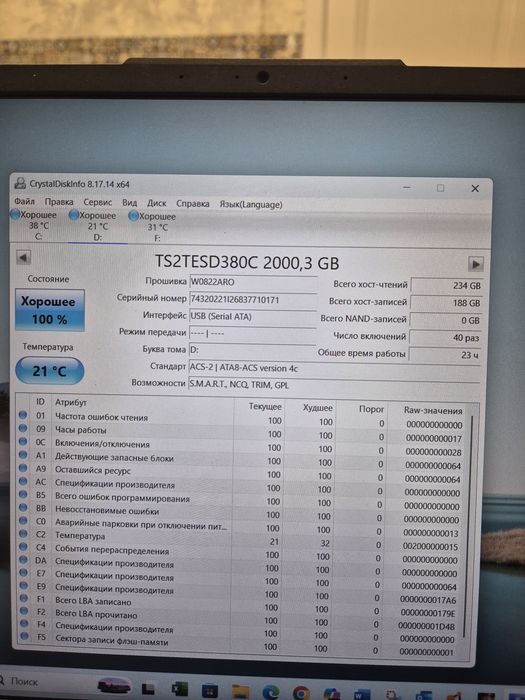Screen dimensions: 525x700
Task: Click the Порог column header
Action: pyautogui.click(x=371, y=409)
